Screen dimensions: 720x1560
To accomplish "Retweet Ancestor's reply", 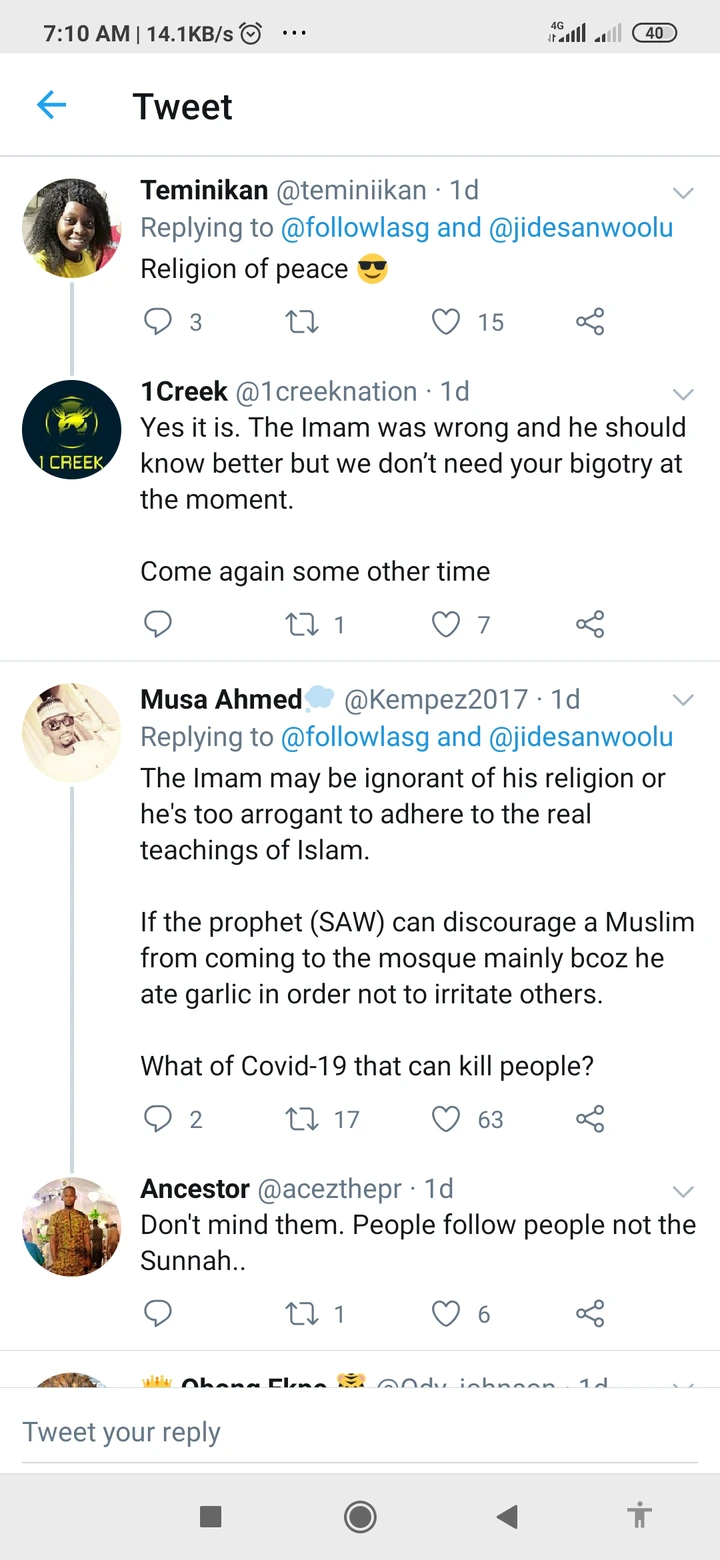I will [x=301, y=1314].
